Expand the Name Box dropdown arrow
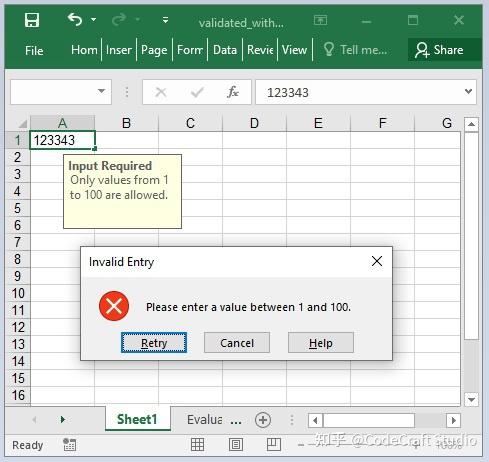The height and width of the screenshot is (462, 489). coord(101,91)
